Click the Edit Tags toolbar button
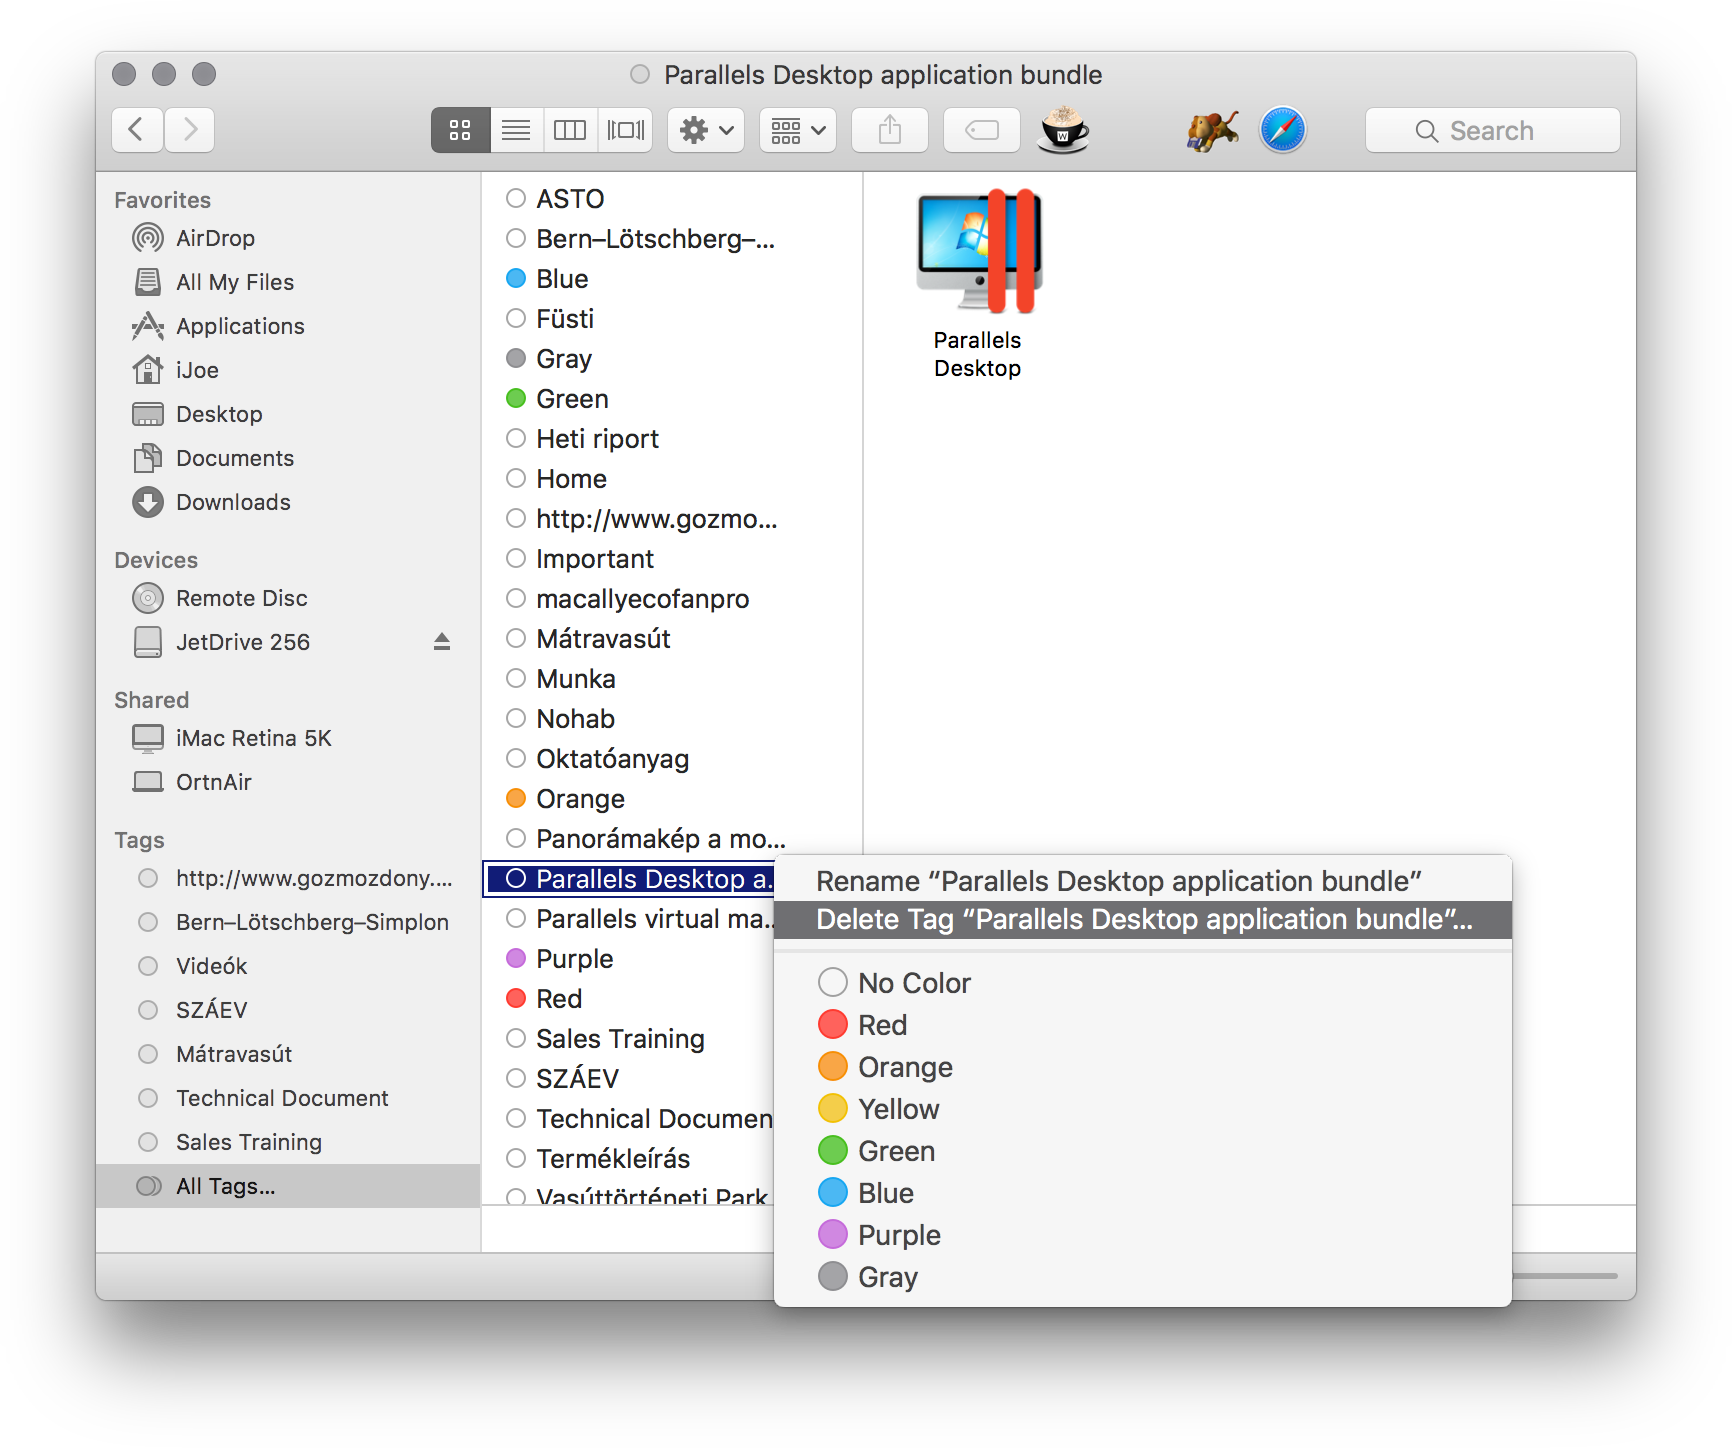 coord(982,130)
